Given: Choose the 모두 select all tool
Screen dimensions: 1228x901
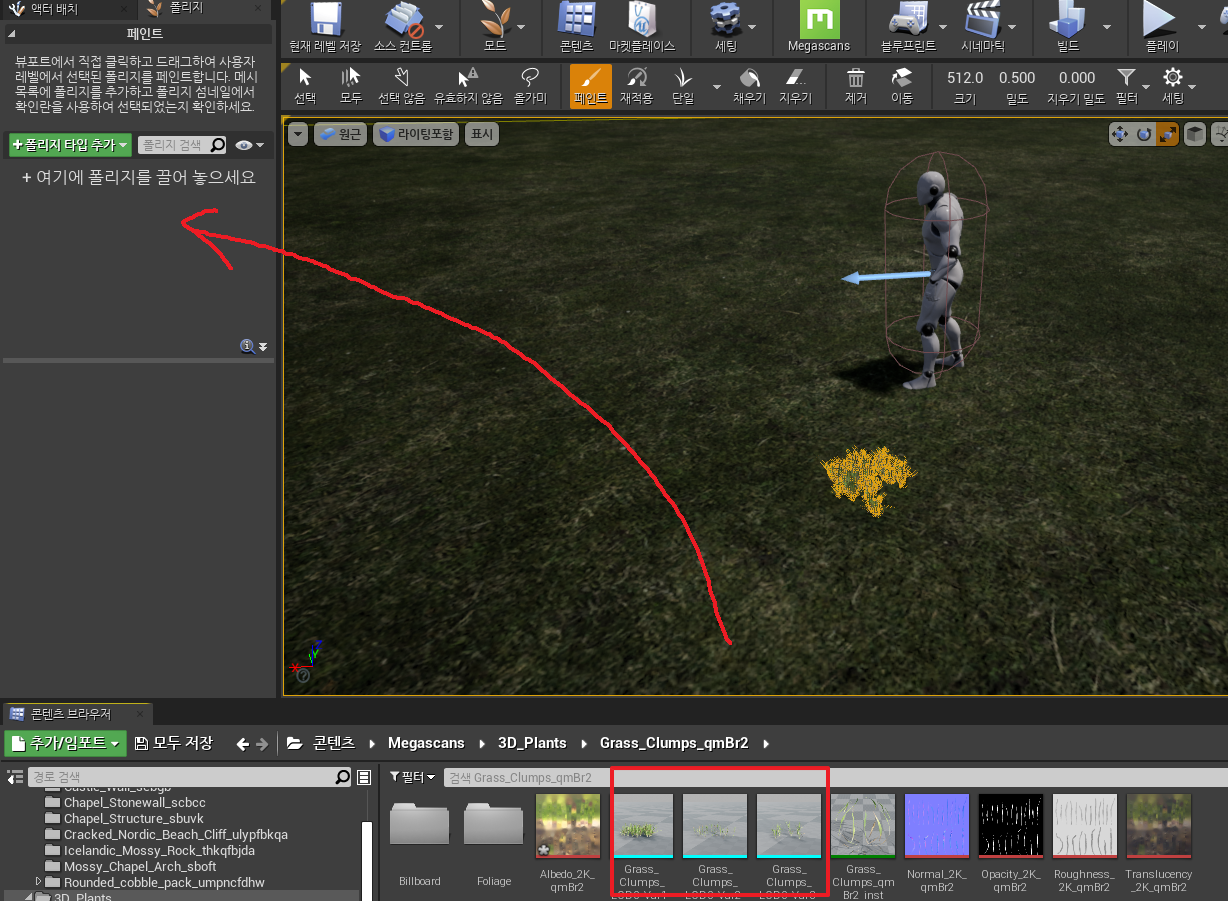Looking at the screenshot, I should point(350,86).
